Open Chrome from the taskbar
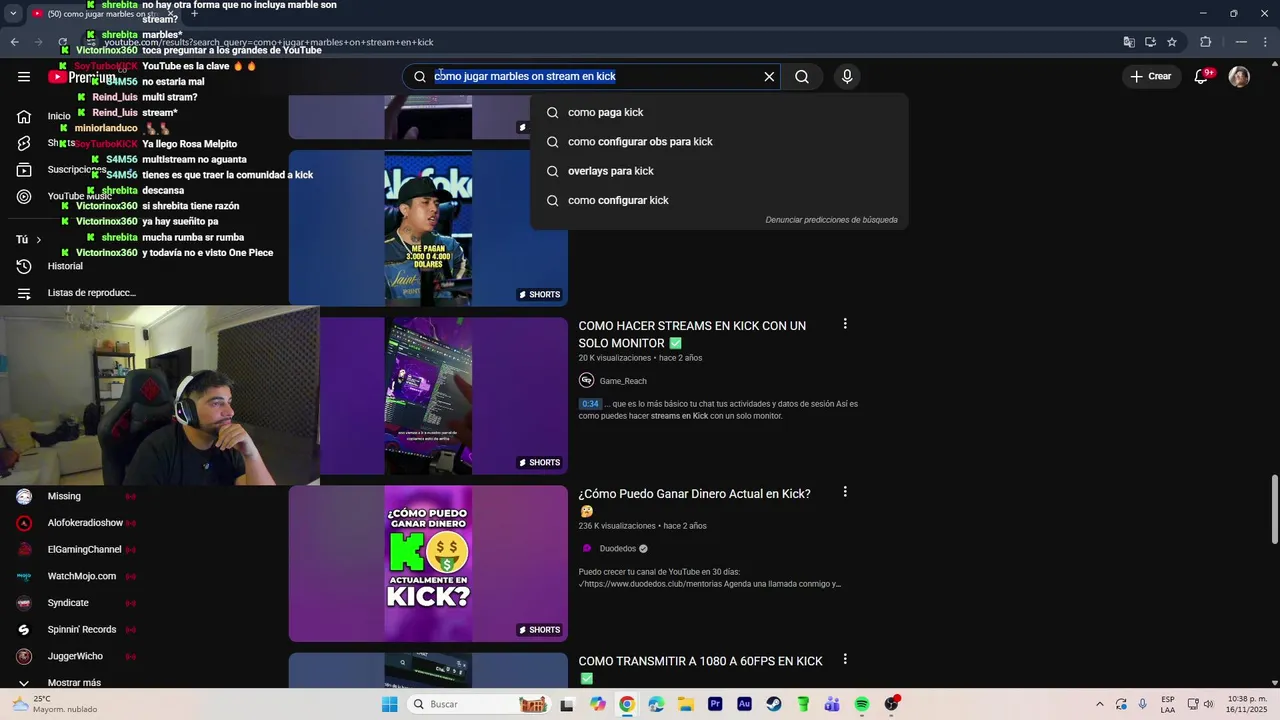 pos(627,704)
